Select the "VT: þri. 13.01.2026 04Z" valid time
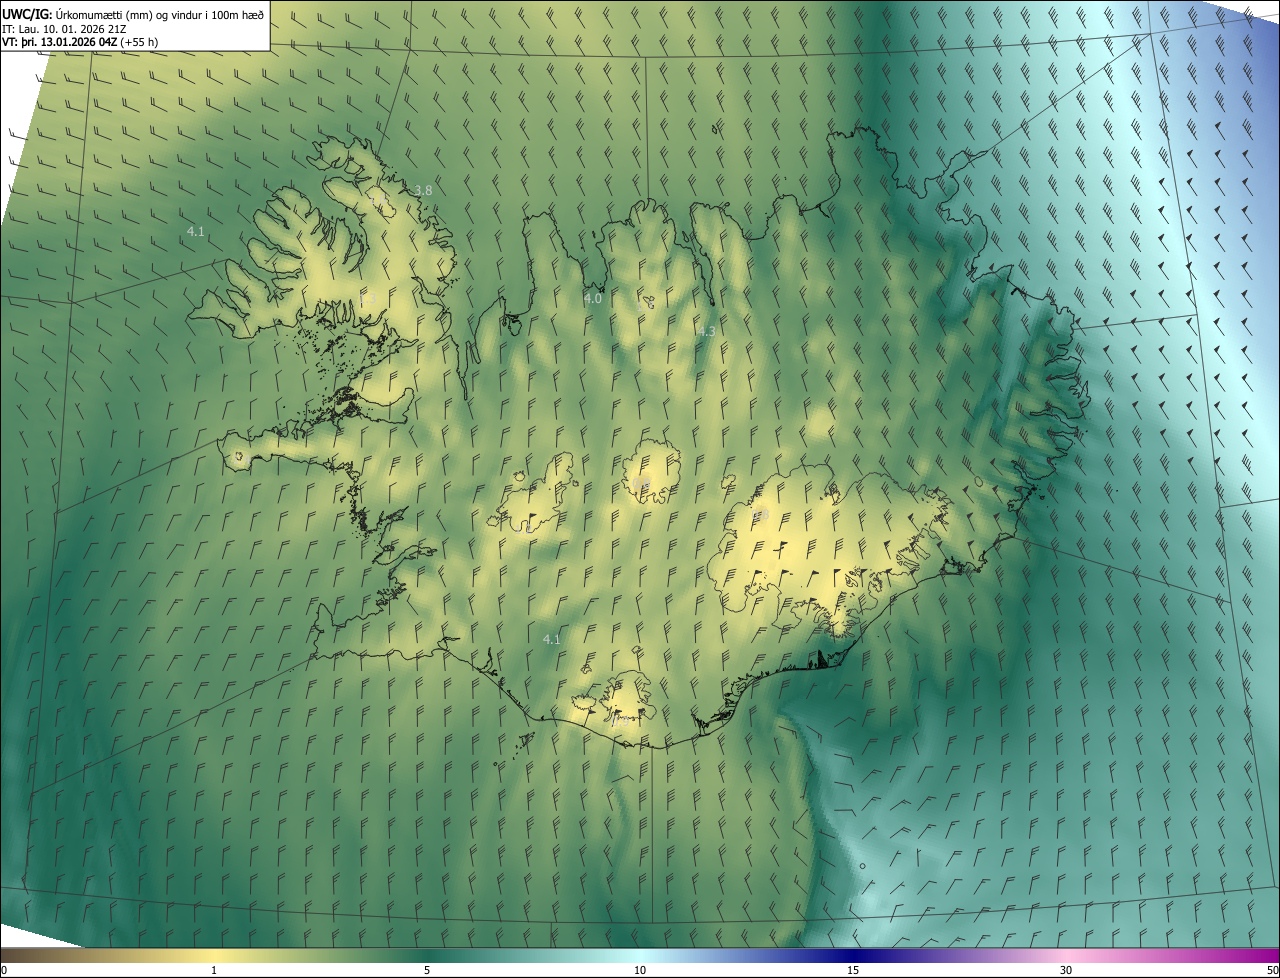Viewport: 1280px width, 978px height. (58, 42)
